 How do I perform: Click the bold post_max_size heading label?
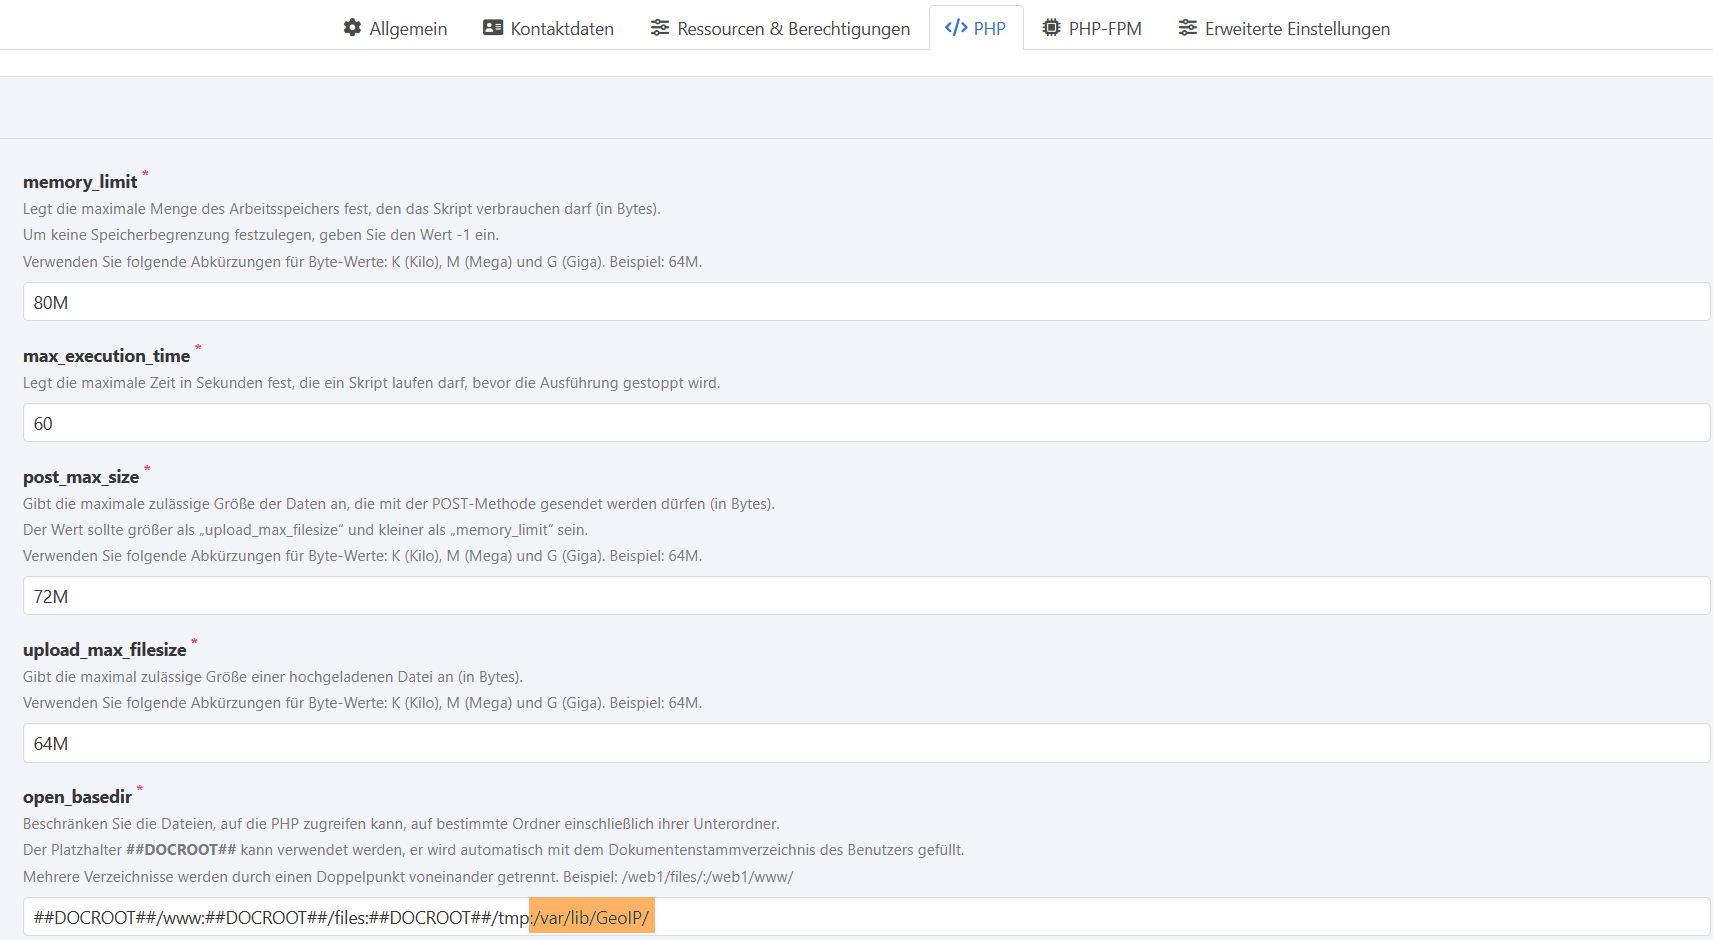click(x=81, y=477)
